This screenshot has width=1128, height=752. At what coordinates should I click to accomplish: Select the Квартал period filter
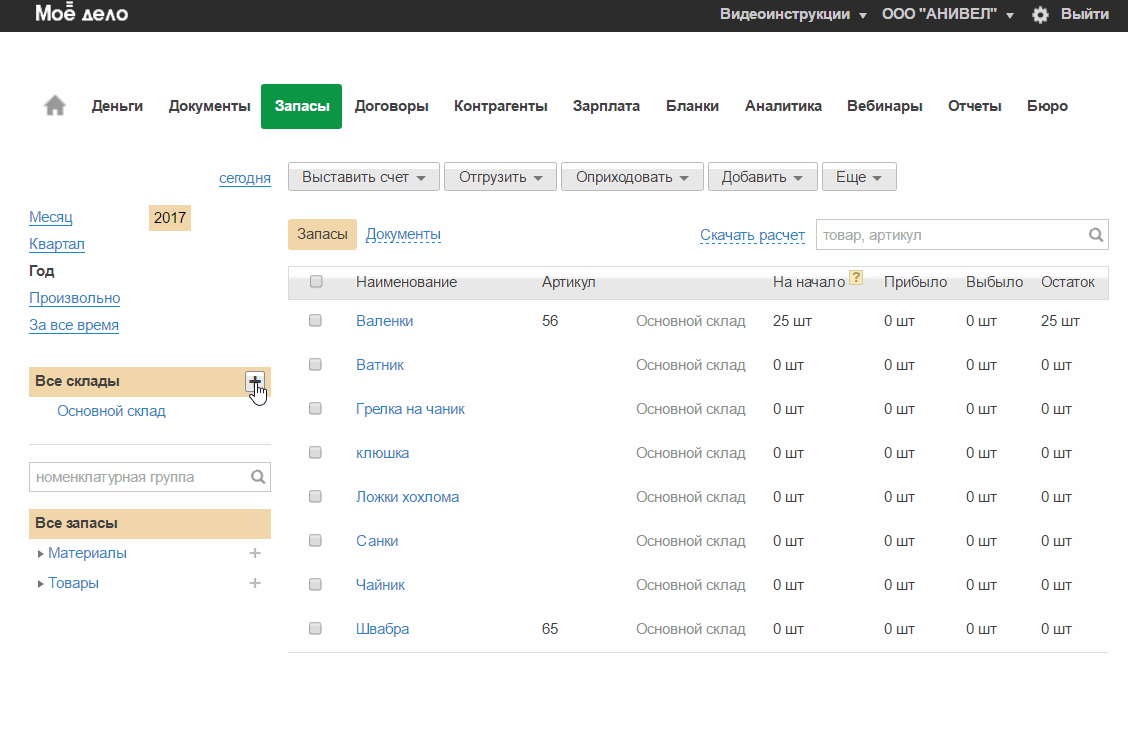[57, 244]
